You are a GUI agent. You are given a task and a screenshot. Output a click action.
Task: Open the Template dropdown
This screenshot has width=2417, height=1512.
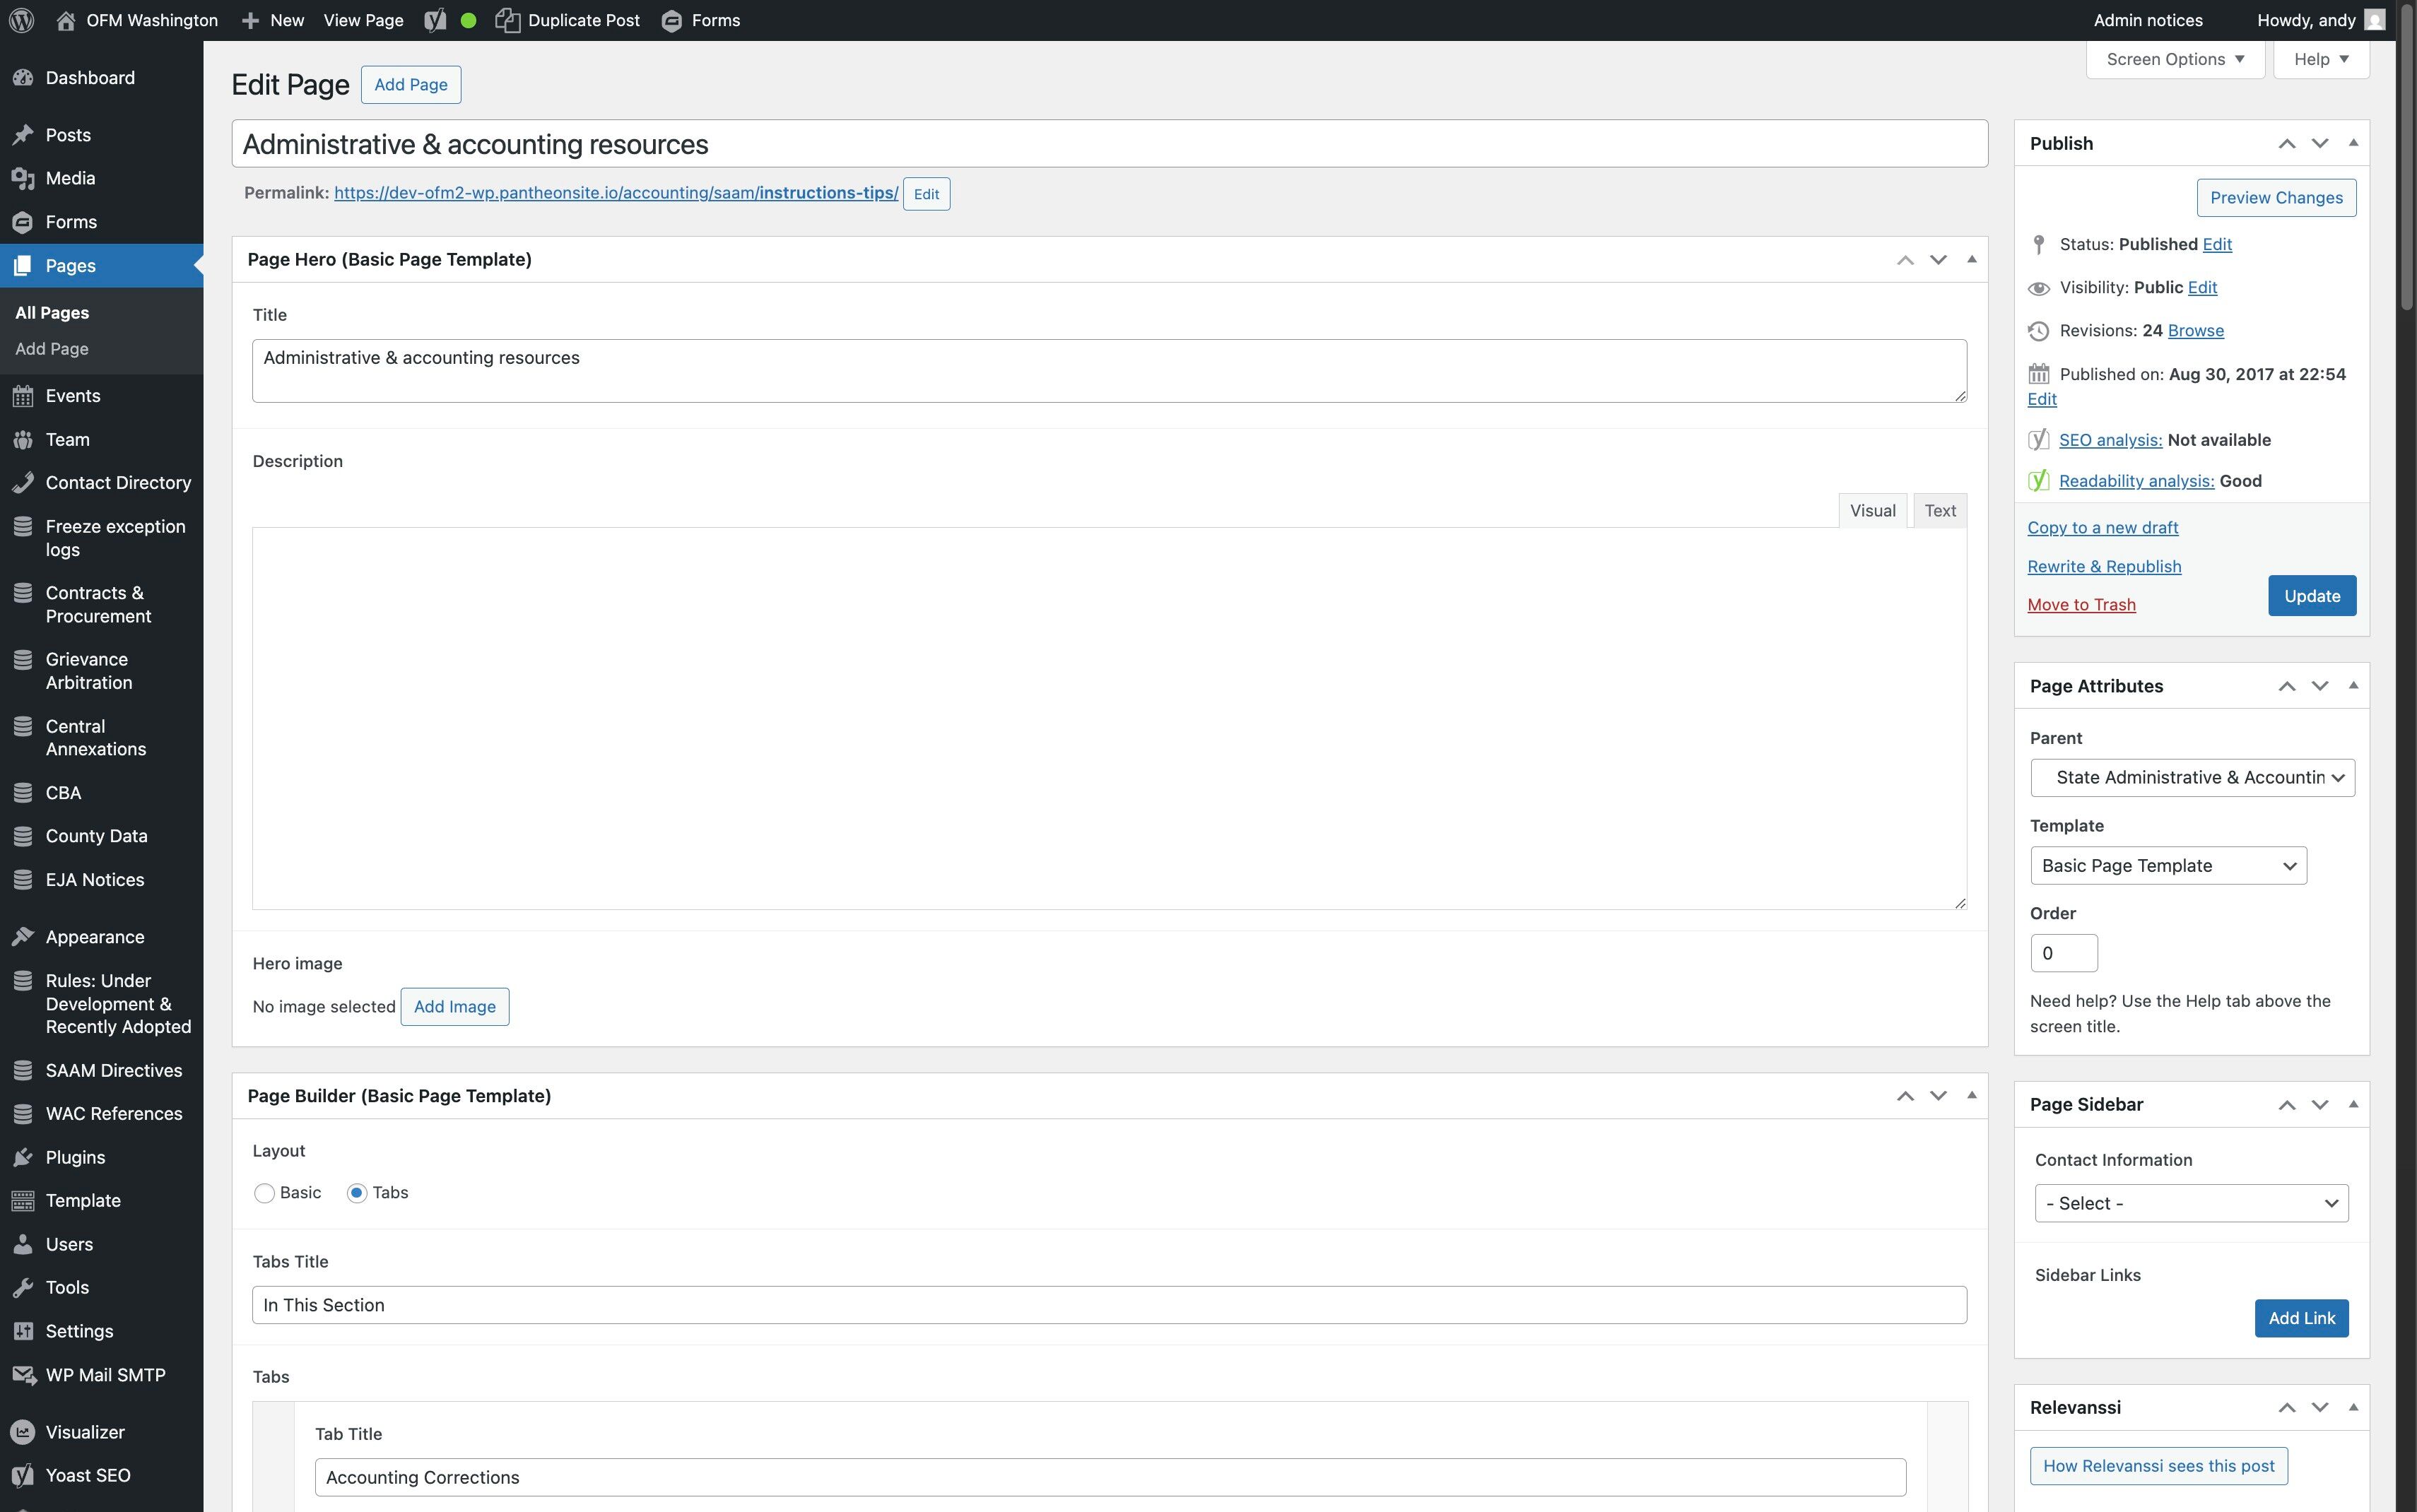tap(2168, 866)
